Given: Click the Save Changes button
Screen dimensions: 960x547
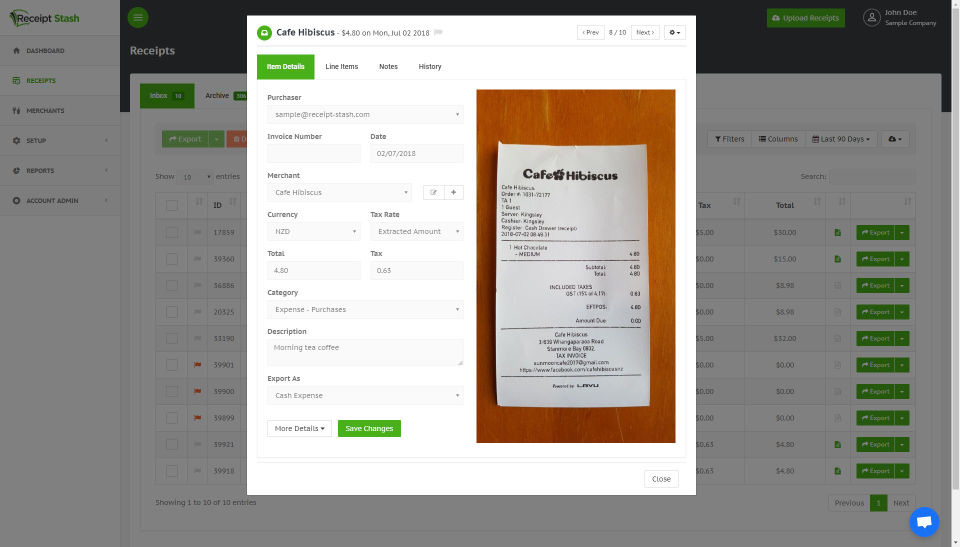Looking at the screenshot, I should (x=369, y=428).
